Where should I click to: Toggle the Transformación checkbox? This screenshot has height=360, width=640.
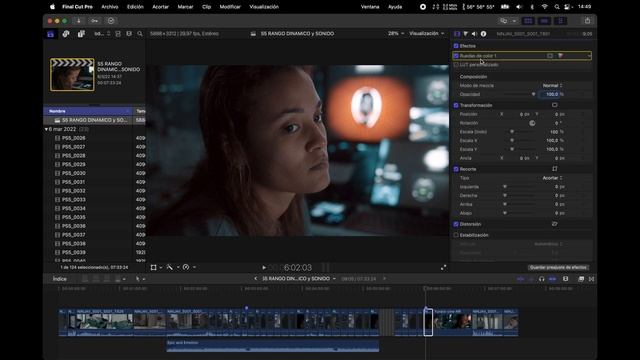click(456, 105)
